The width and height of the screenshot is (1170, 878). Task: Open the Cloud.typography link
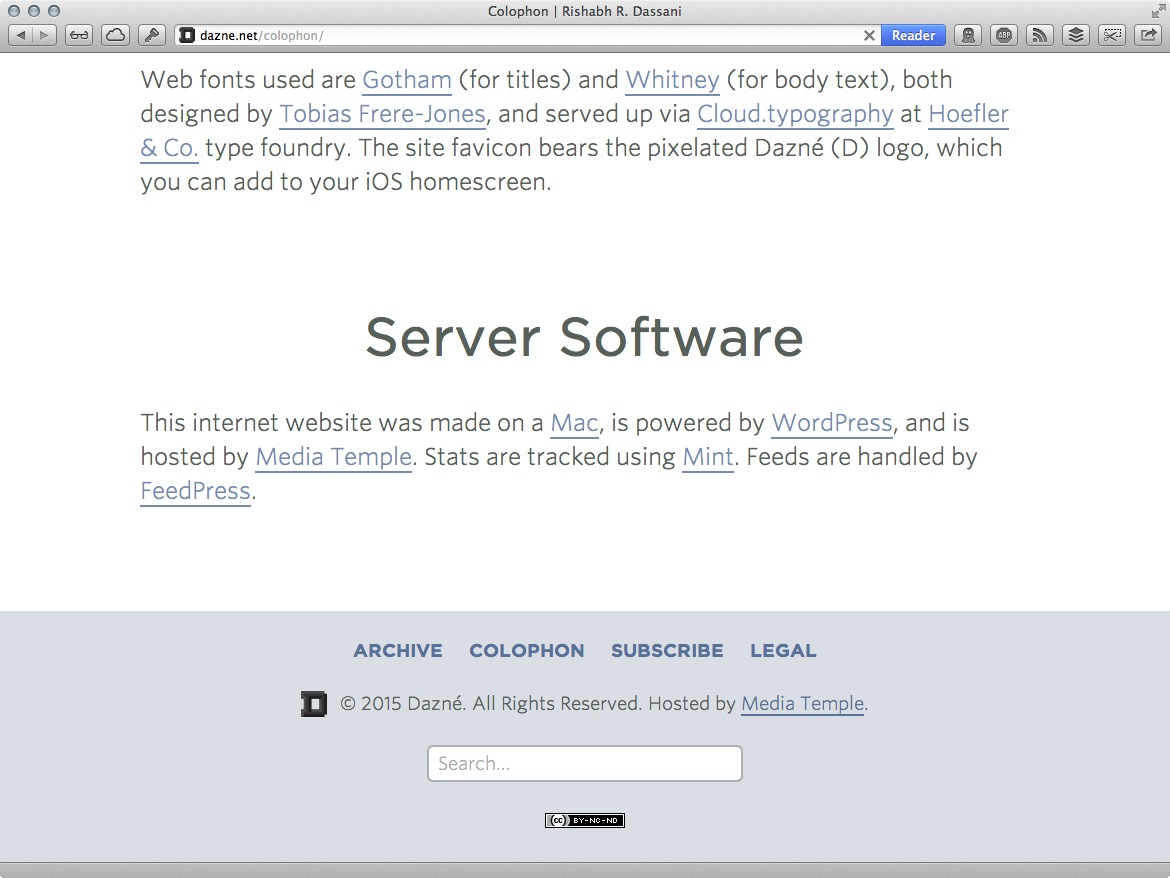(795, 113)
